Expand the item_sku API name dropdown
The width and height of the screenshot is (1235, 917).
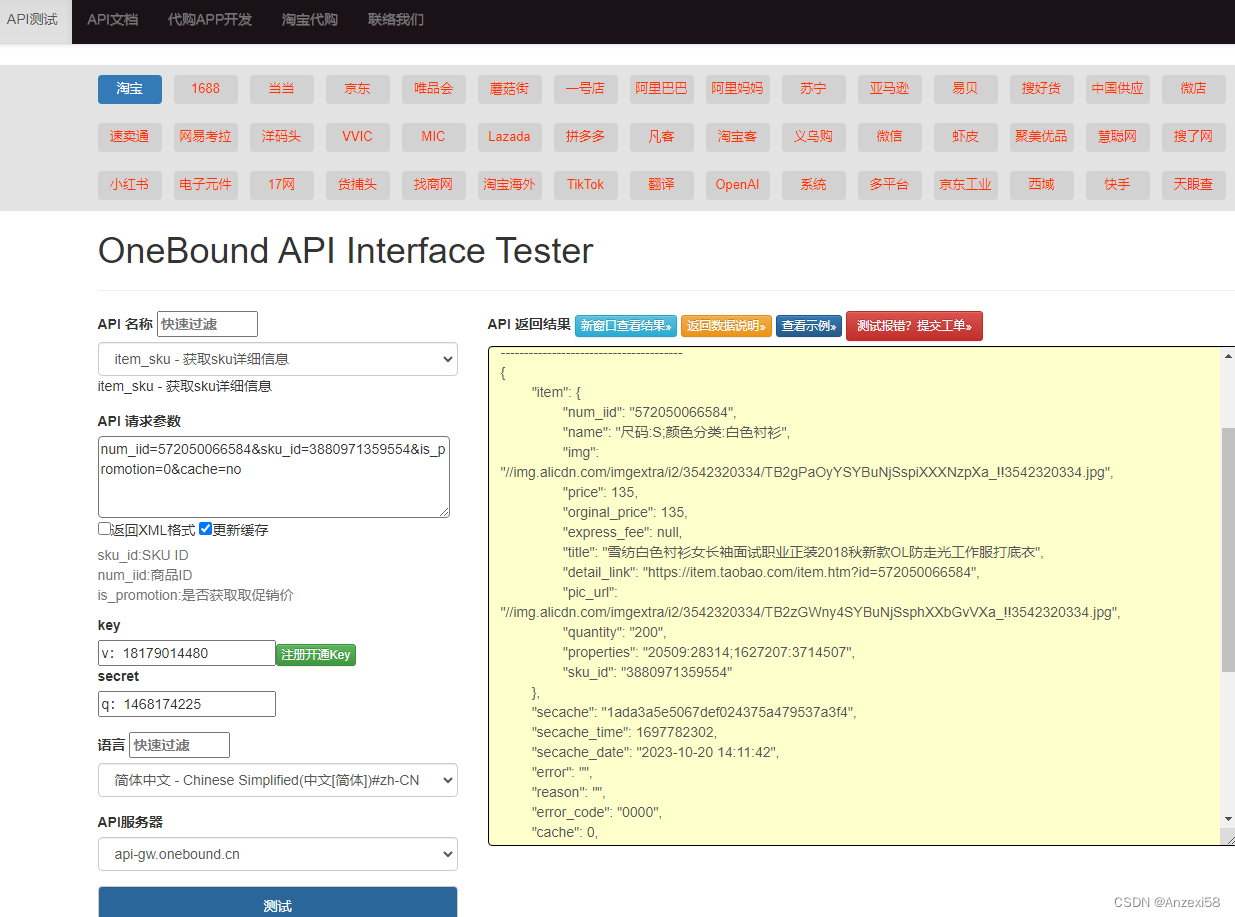tap(278, 359)
